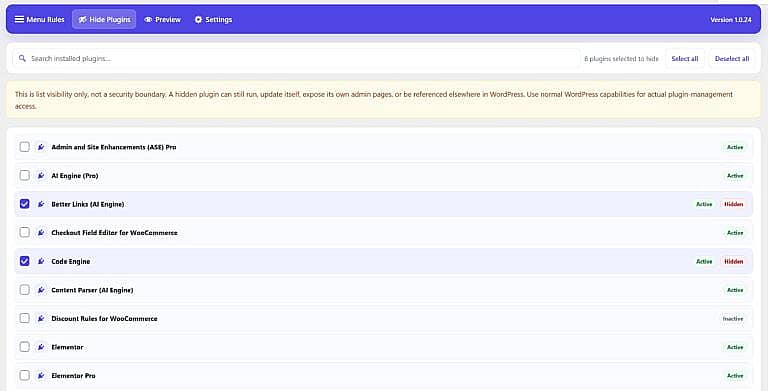This screenshot has width=768, height=391.
Task: Click plugin icon of Code Engine
Action: (41, 261)
